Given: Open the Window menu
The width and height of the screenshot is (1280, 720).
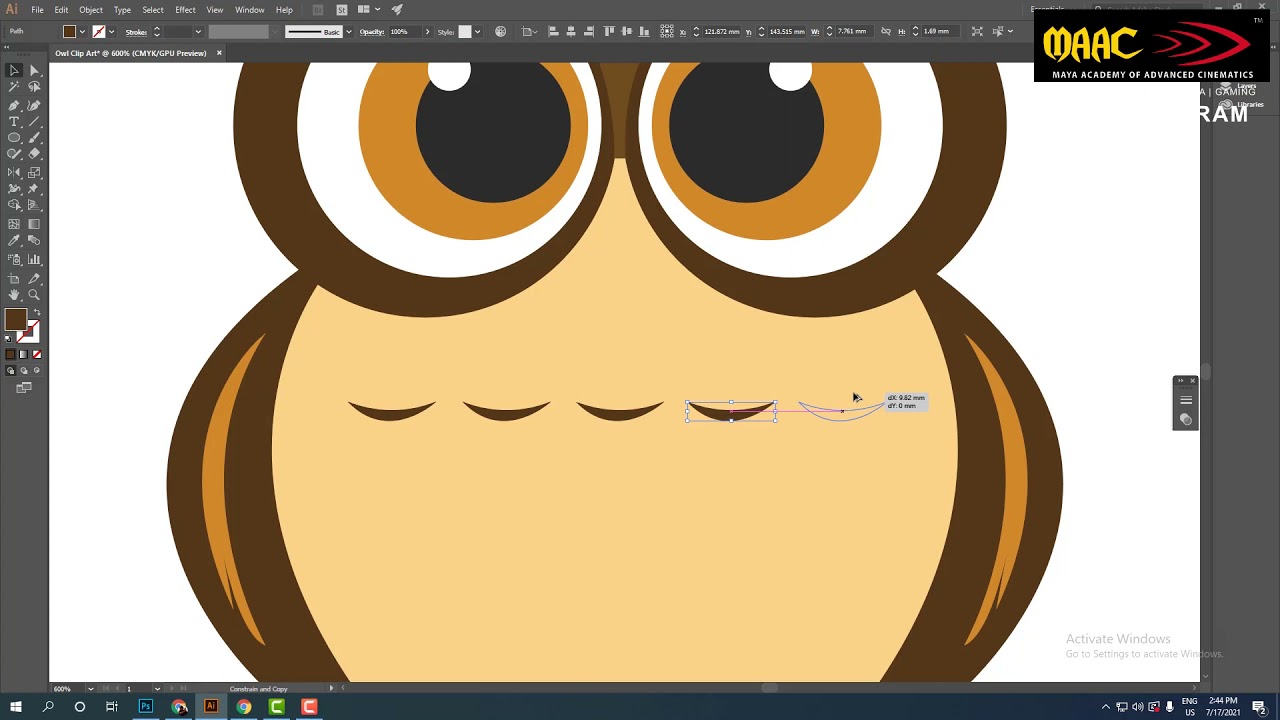Looking at the screenshot, I should (x=250, y=10).
